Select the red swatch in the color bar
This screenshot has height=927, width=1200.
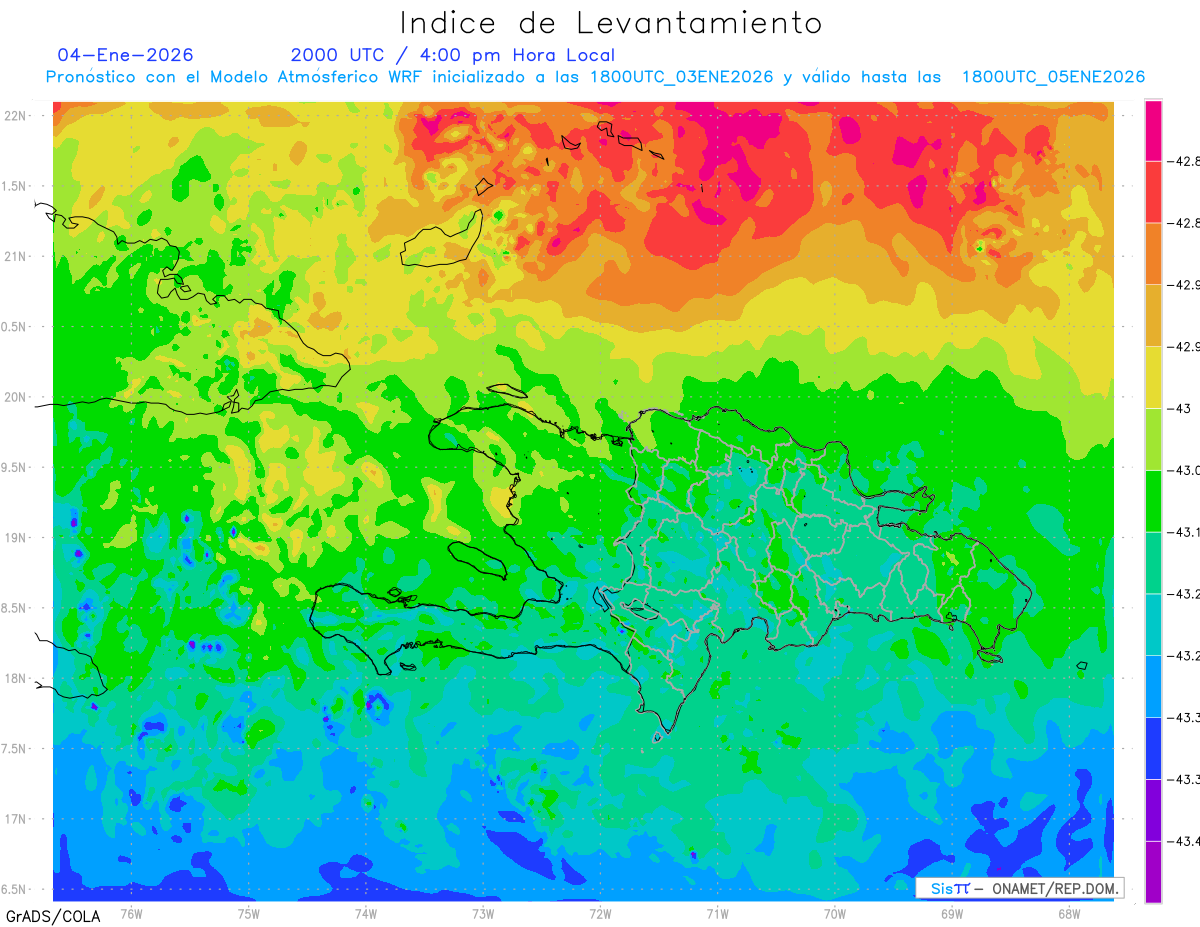[1153, 191]
